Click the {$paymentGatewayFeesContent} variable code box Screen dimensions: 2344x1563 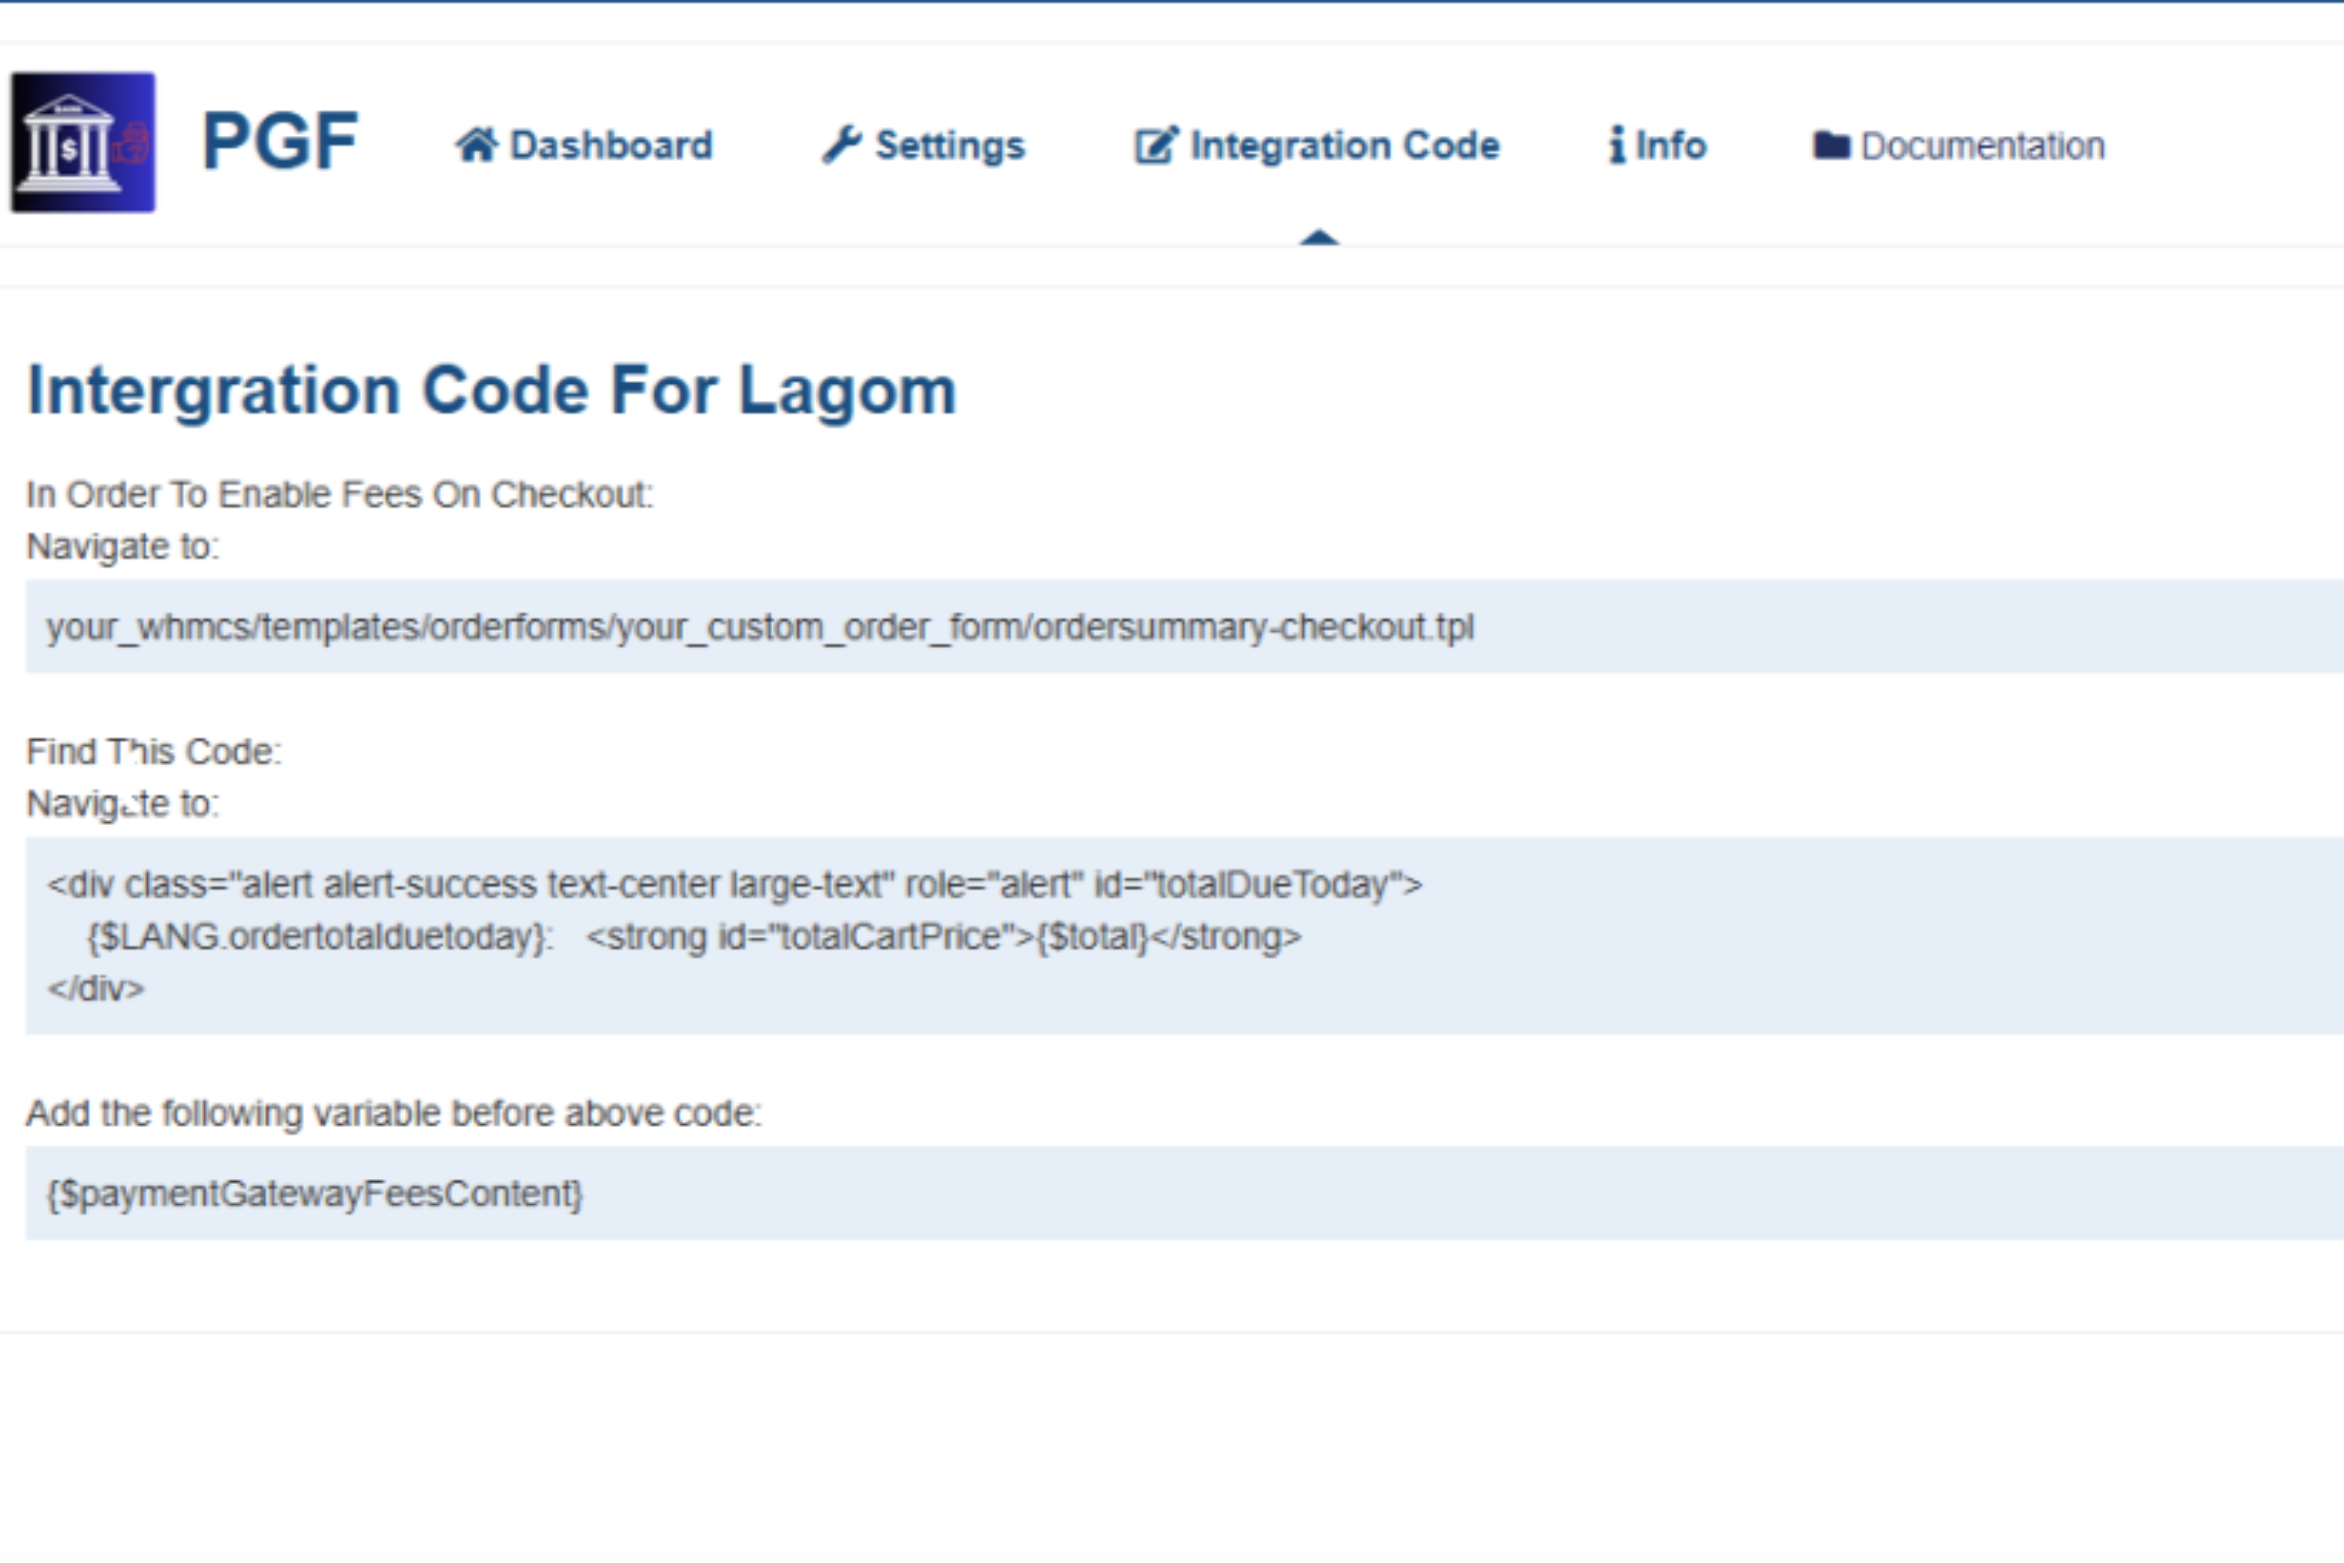pyautogui.click(x=314, y=1193)
